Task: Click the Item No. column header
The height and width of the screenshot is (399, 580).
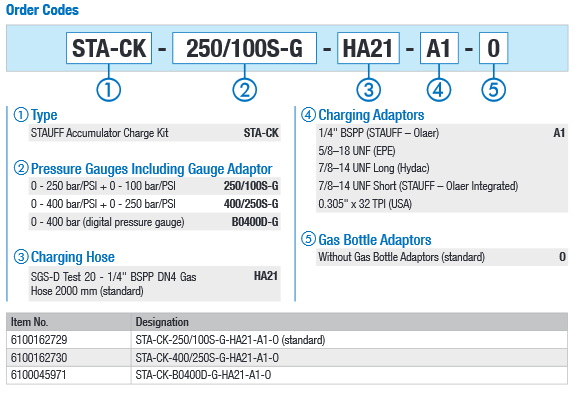Action: (29, 322)
